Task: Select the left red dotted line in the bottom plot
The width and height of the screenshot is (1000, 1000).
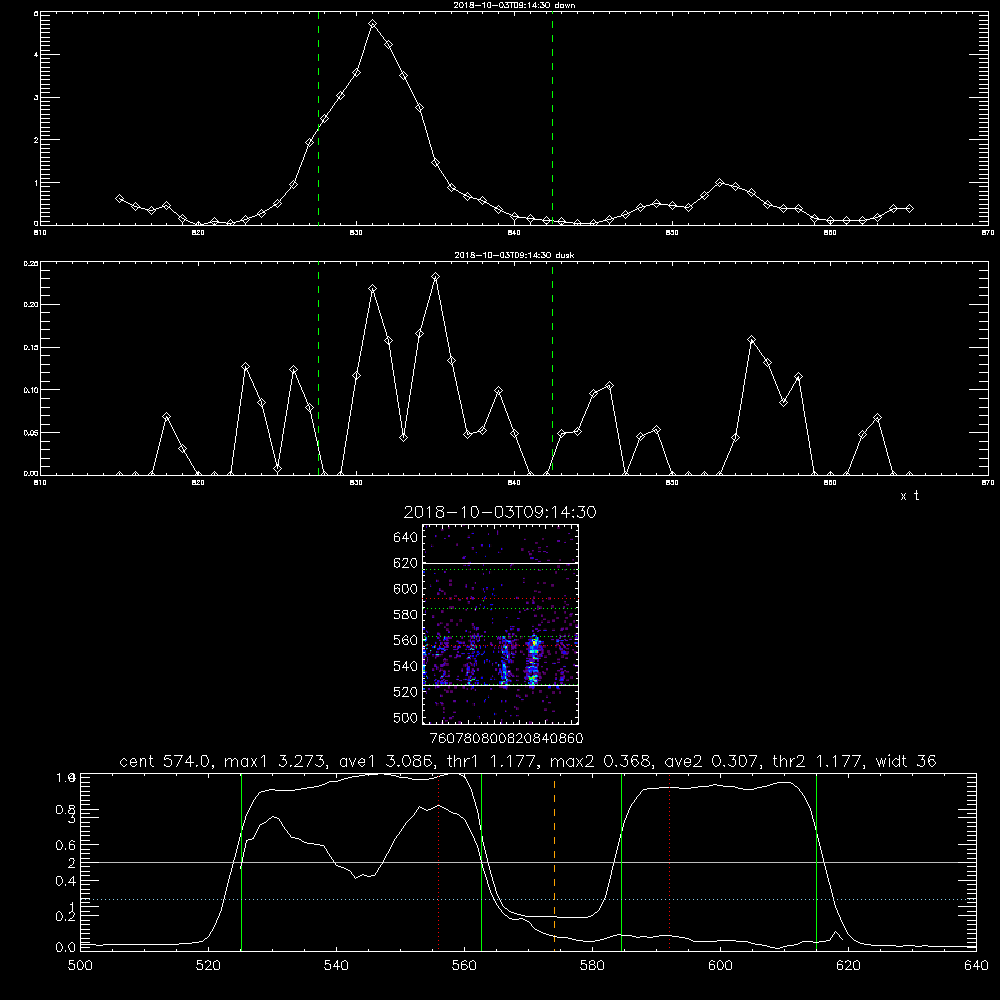Action: (438, 861)
